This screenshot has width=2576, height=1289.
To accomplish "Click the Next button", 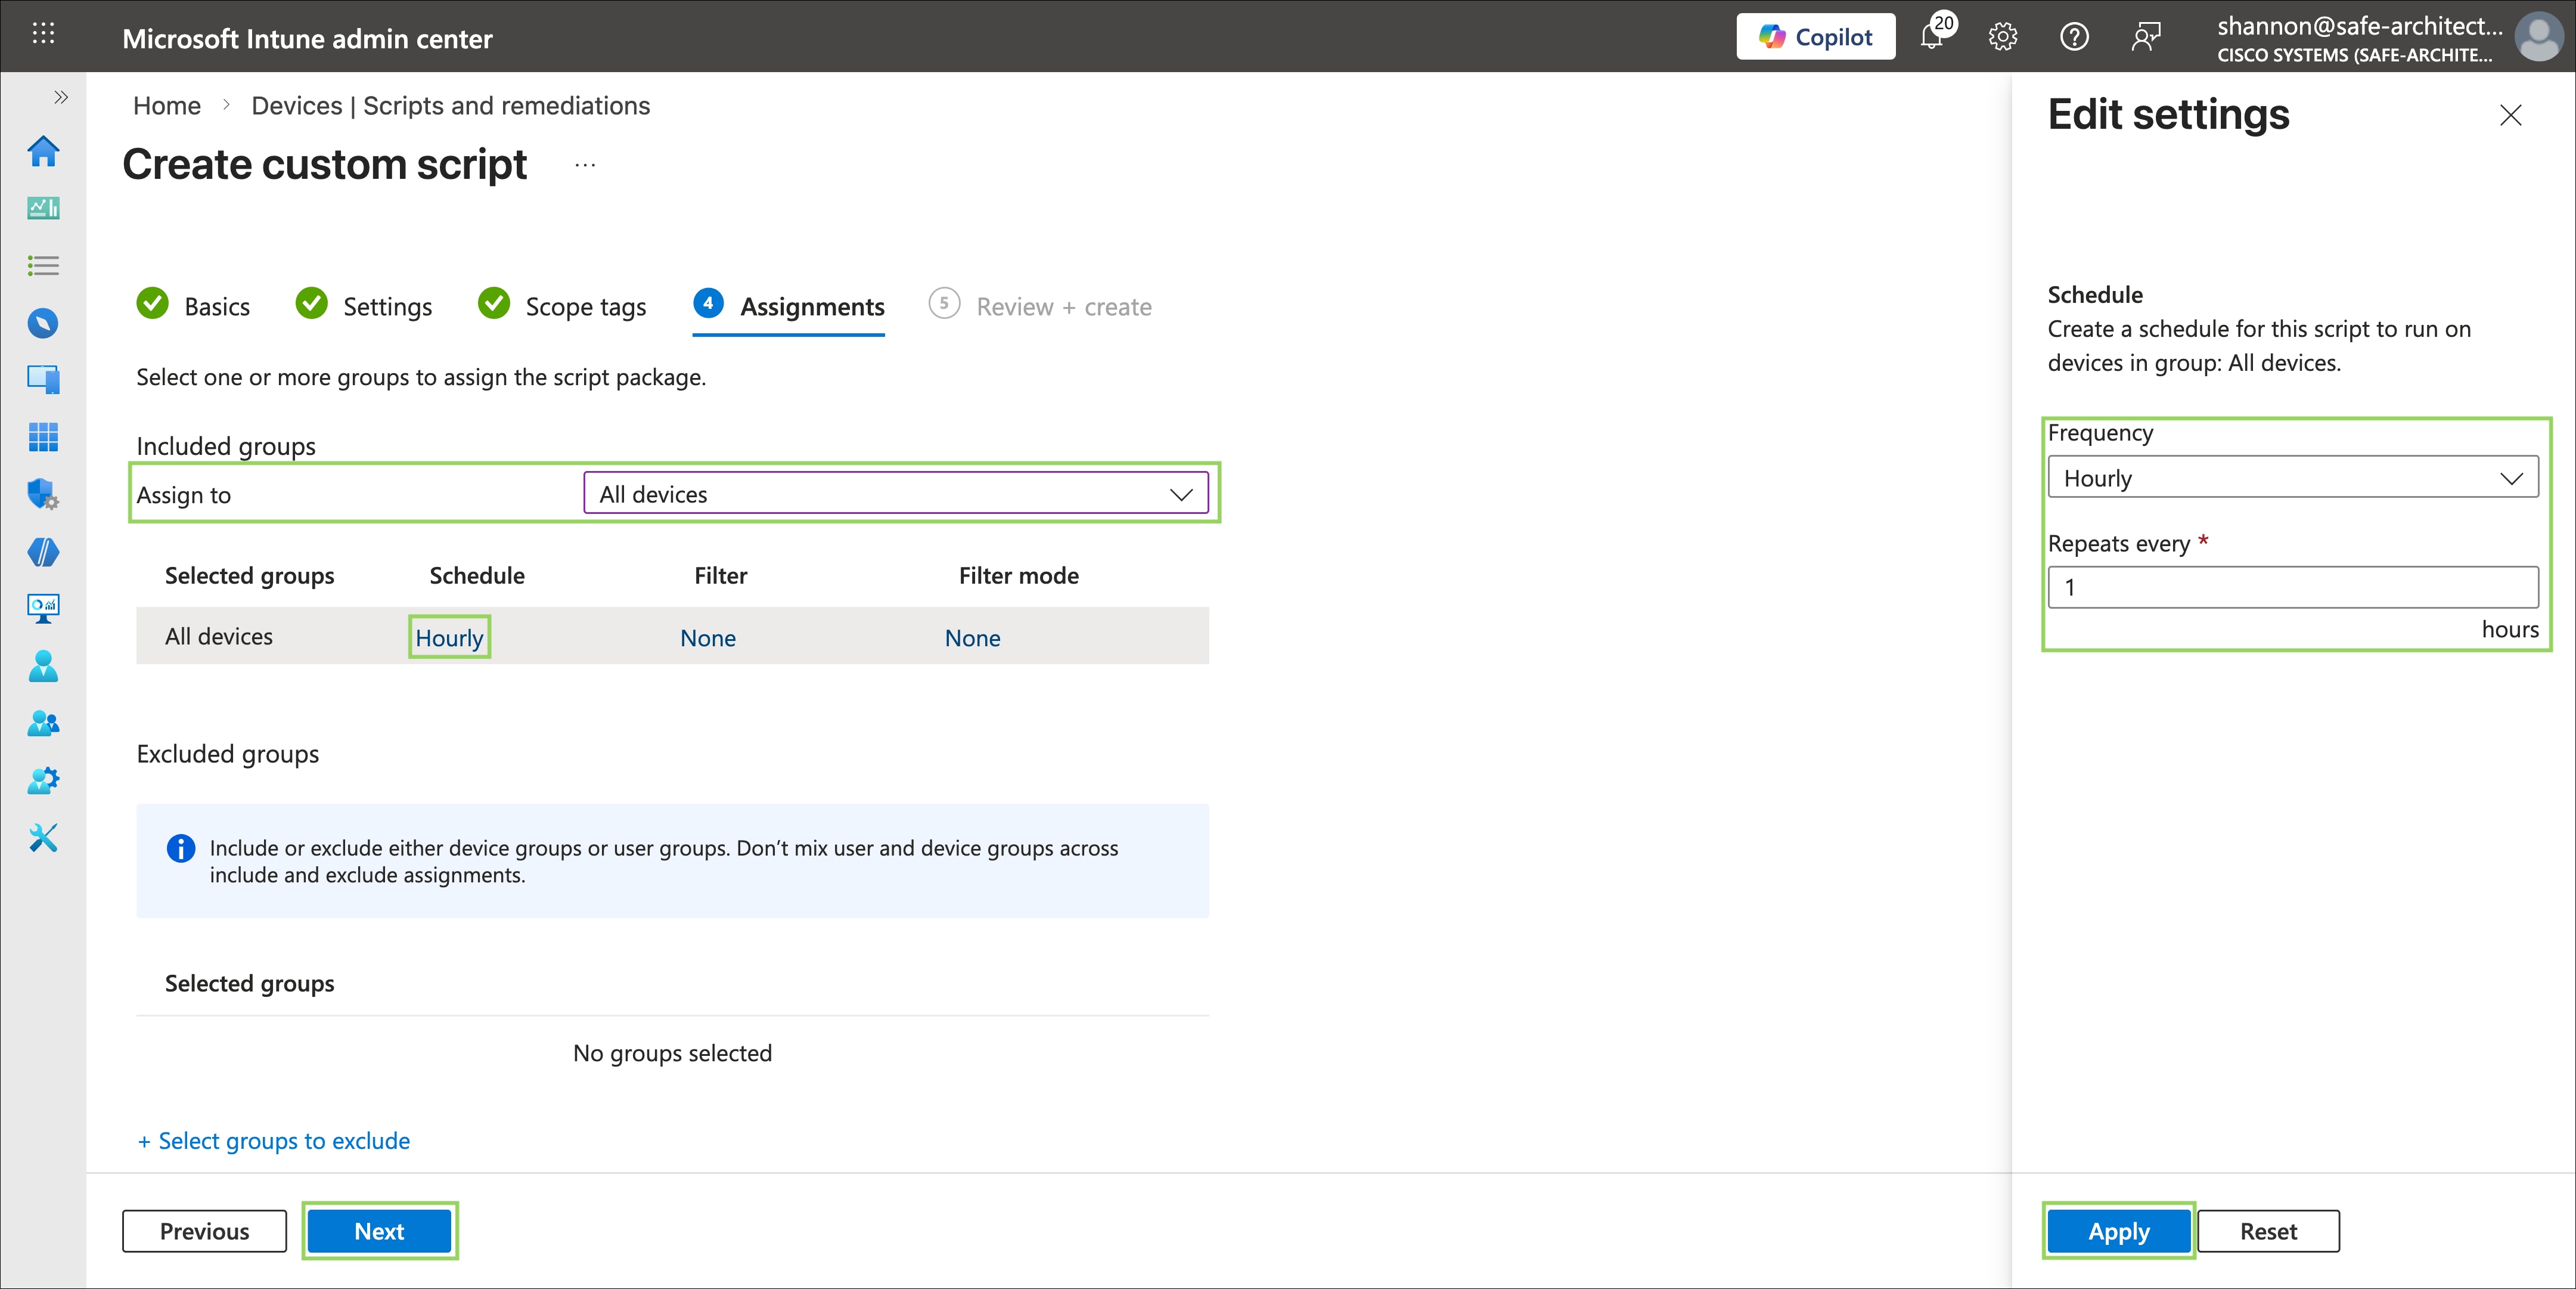I will (379, 1231).
